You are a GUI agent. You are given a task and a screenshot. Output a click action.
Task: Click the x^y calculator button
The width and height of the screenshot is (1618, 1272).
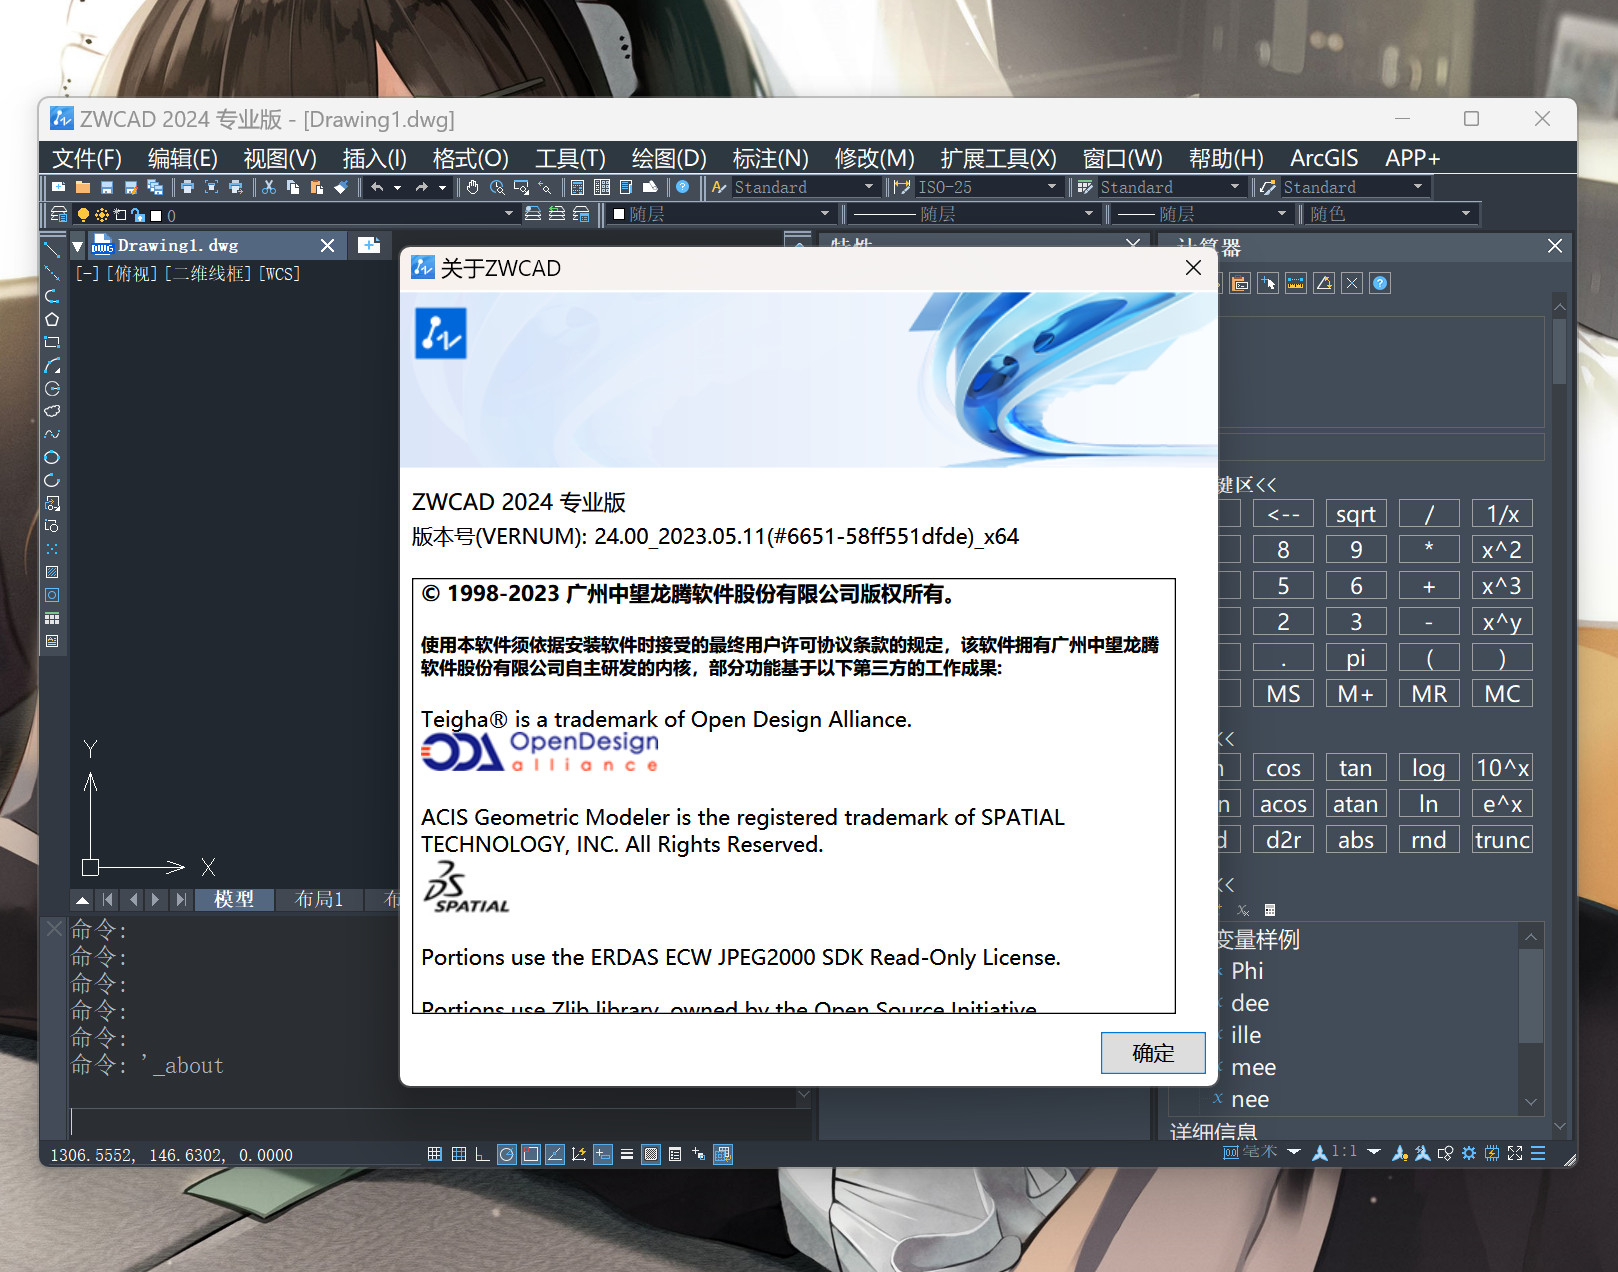(x=1502, y=622)
